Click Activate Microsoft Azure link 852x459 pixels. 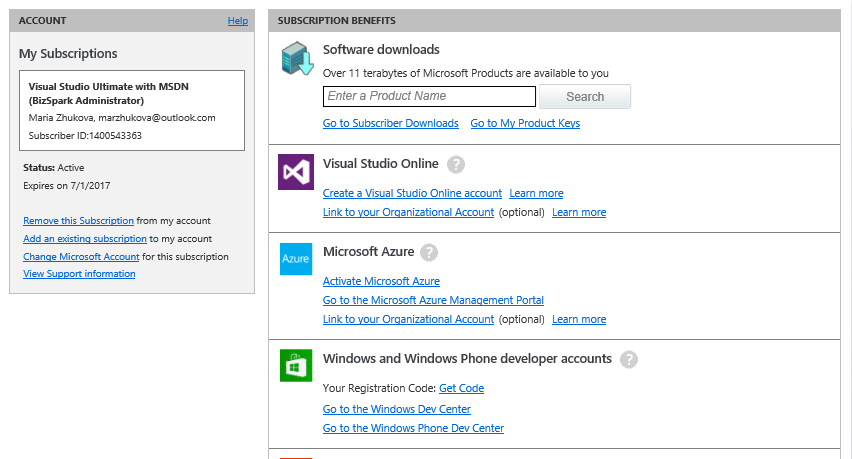click(381, 281)
